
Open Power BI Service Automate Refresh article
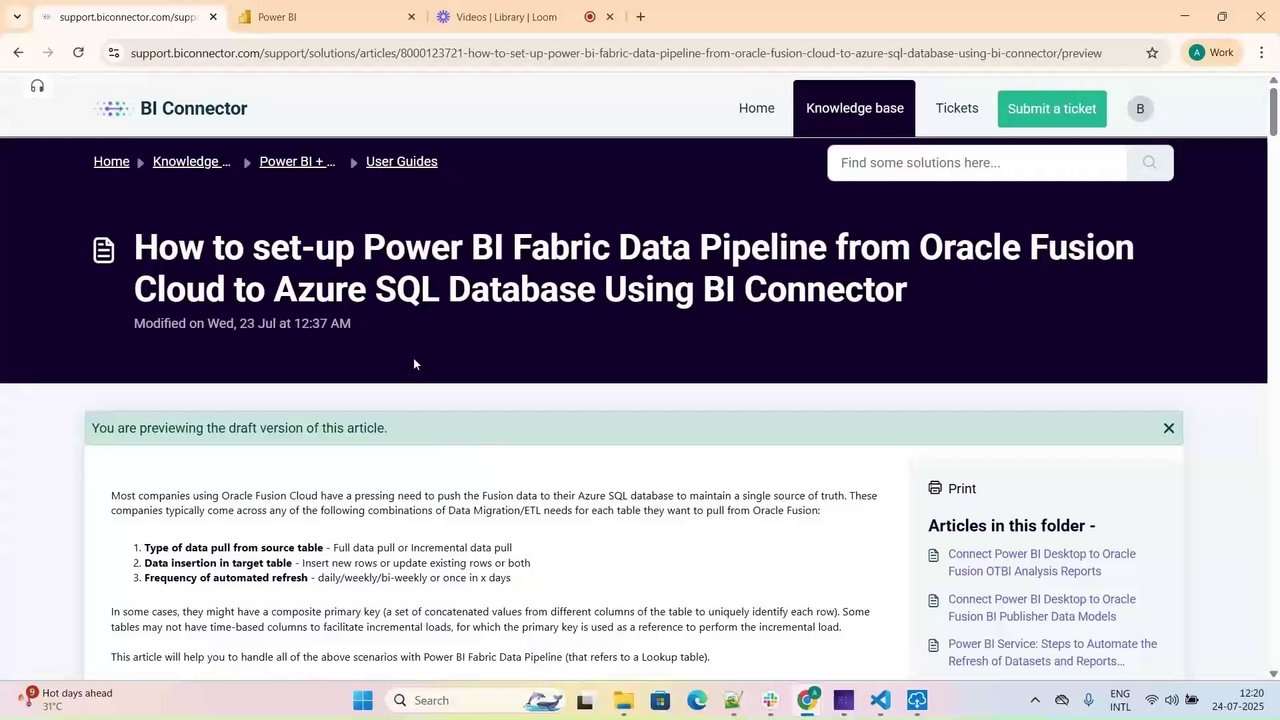pos(1052,653)
